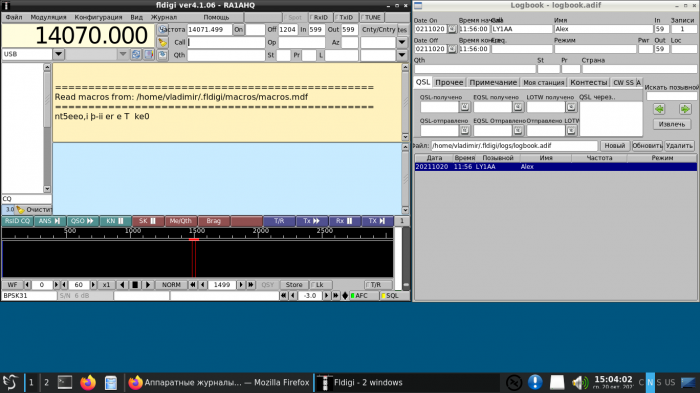Click the RsID CQ macro button
Screen dimensions: 700x393
tap(17, 221)
